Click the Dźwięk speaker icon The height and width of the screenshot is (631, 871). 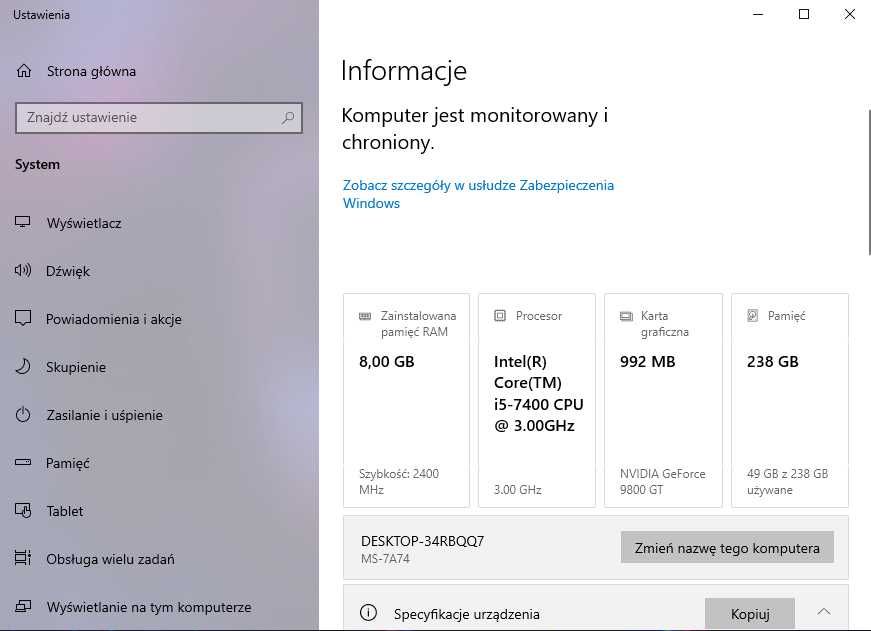click(x=23, y=271)
